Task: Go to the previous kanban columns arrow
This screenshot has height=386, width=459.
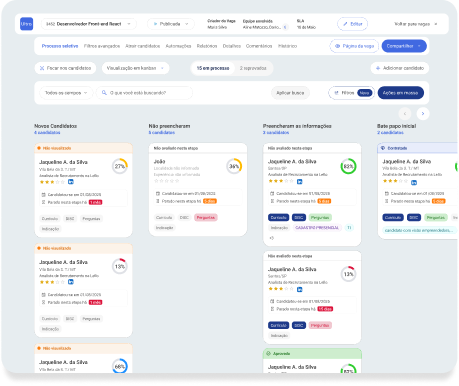Action: [405, 114]
